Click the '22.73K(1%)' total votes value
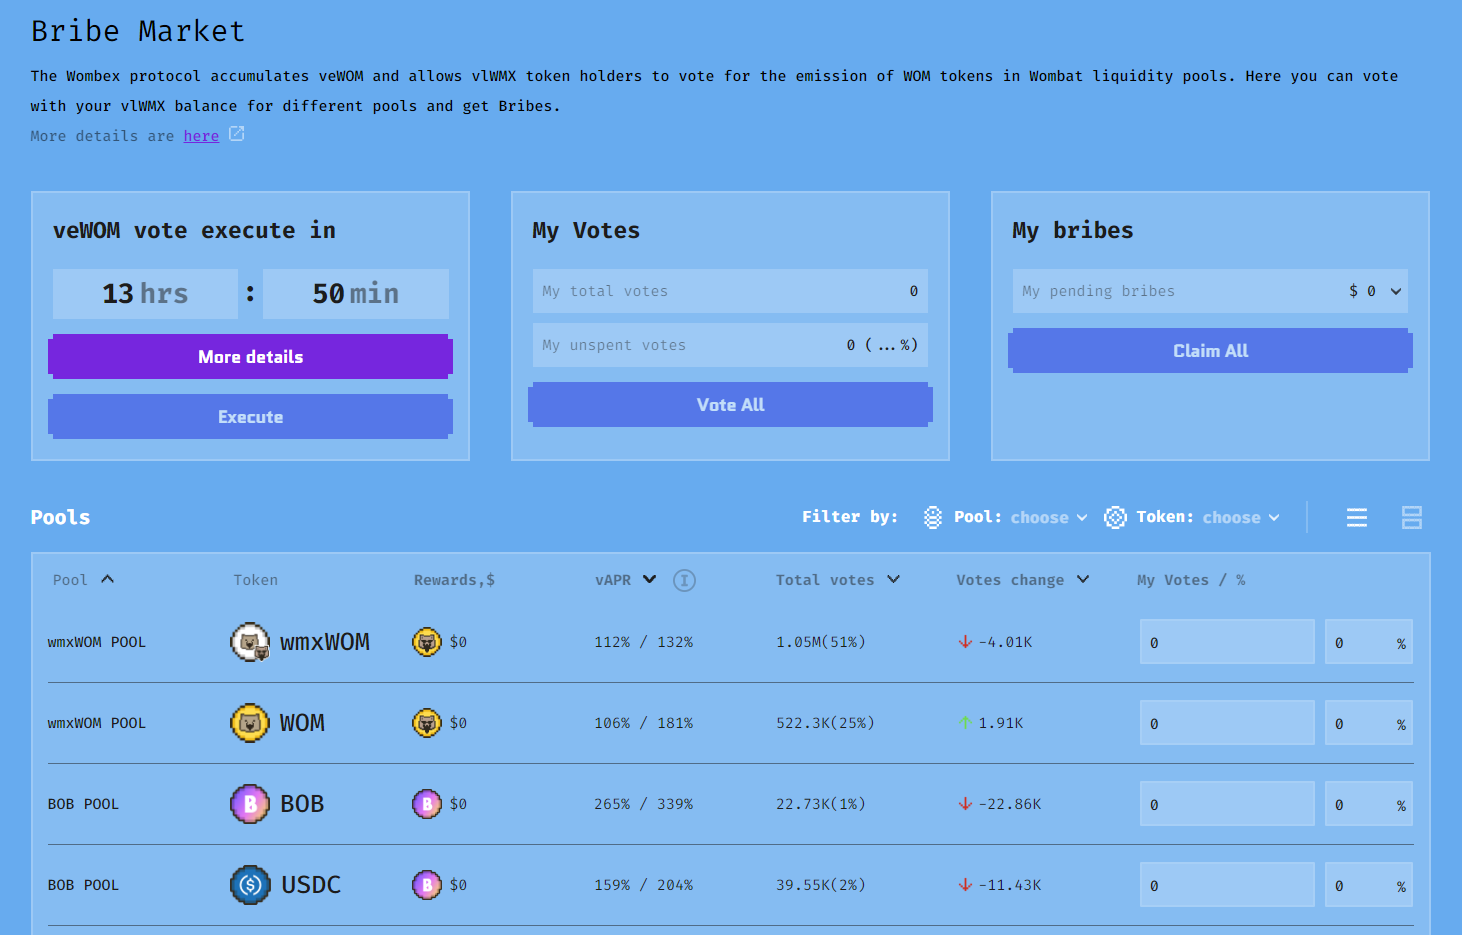The width and height of the screenshot is (1462, 935). [821, 804]
